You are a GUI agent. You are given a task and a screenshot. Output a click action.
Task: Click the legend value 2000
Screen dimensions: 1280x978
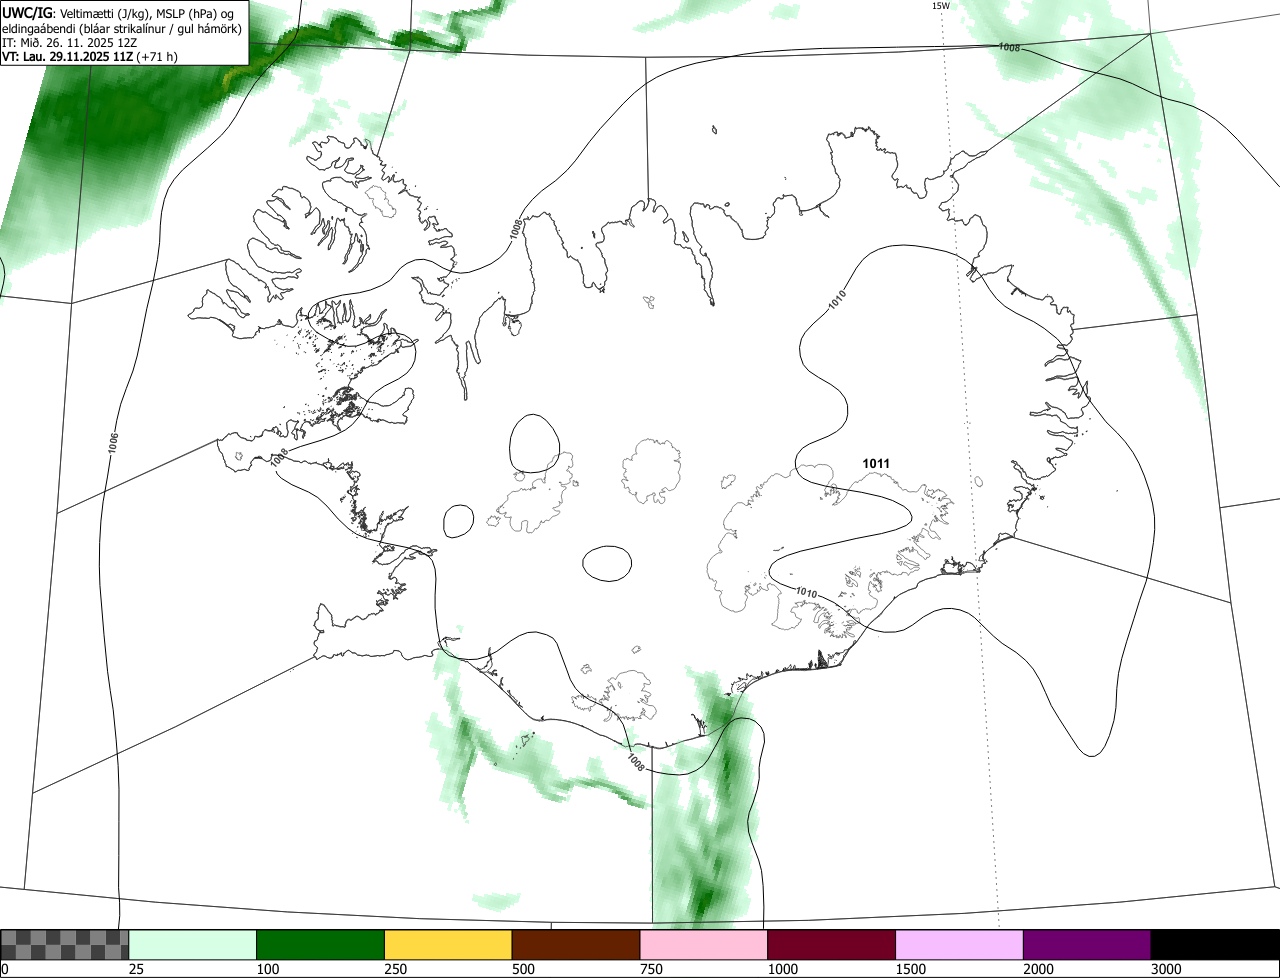tap(1037, 969)
